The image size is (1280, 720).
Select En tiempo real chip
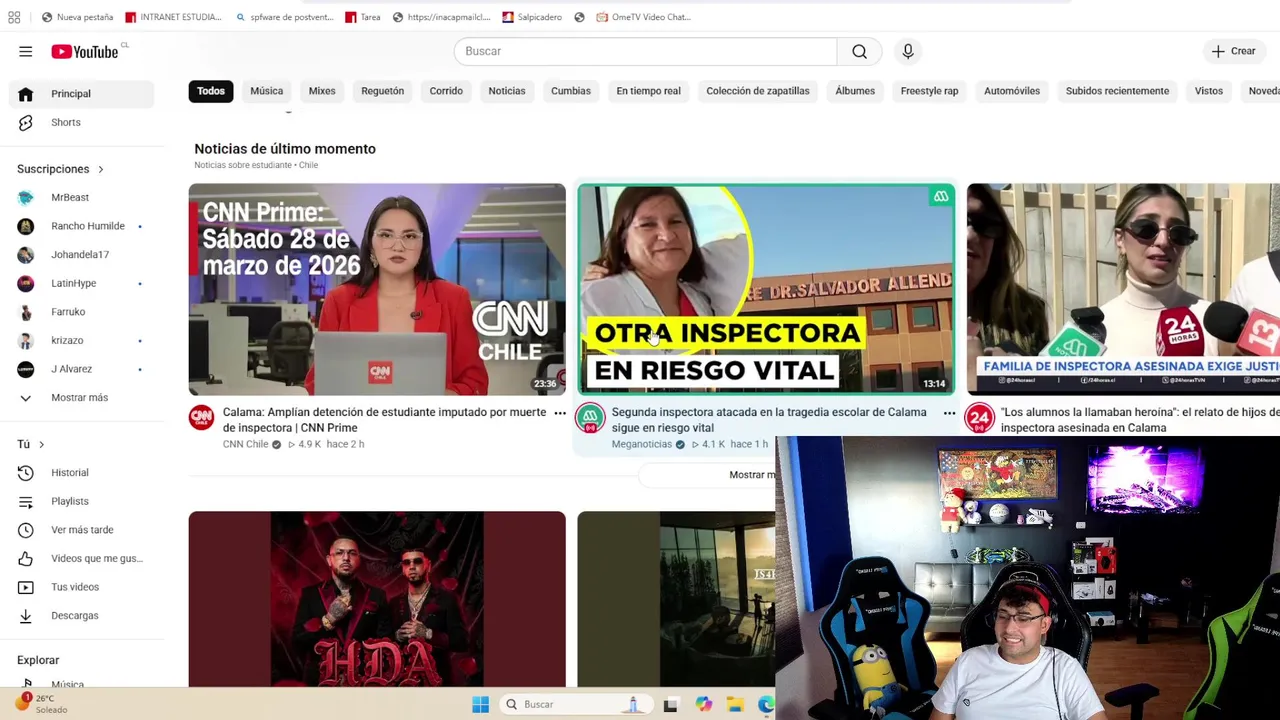pyautogui.click(x=648, y=91)
